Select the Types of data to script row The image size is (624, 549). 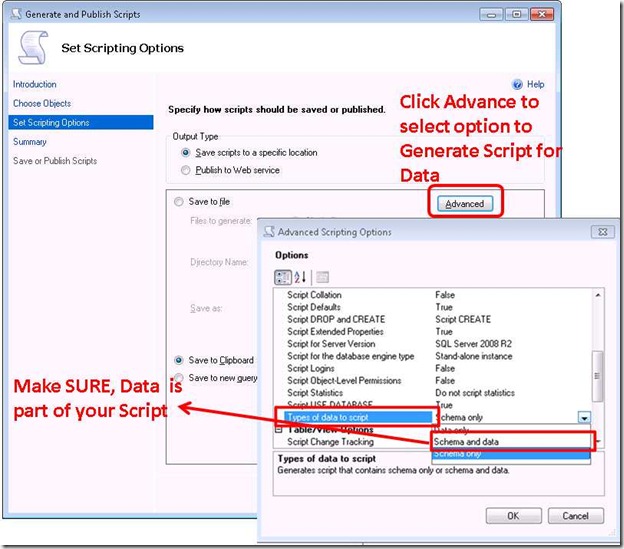[358, 417]
